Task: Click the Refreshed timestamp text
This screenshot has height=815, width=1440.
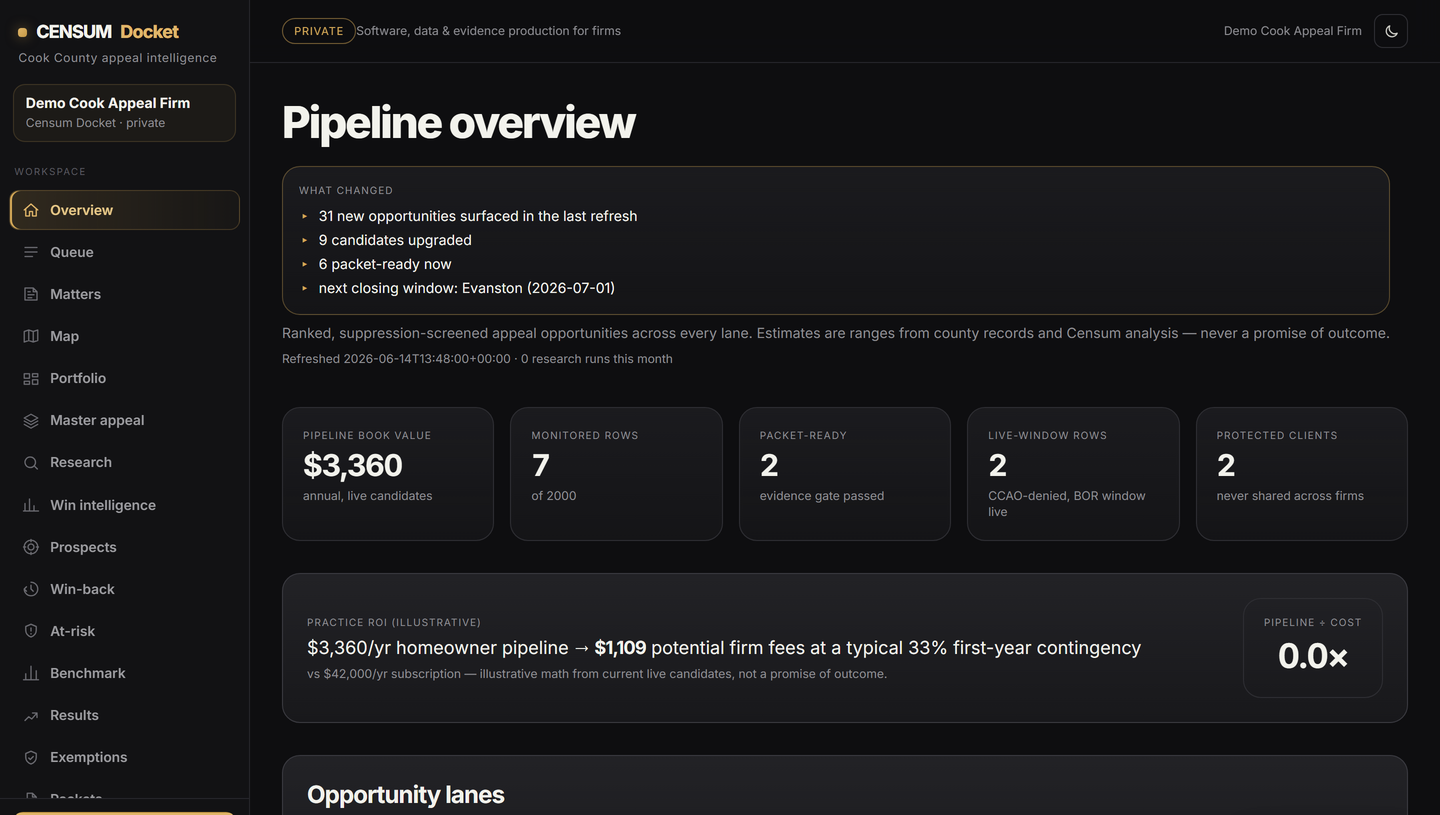Action: click(x=477, y=359)
